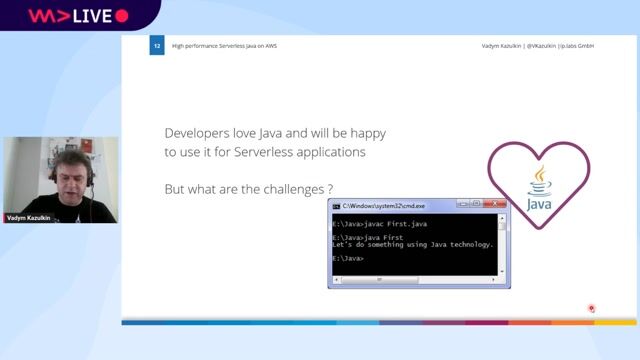The width and height of the screenshot is (640, 360).
Task: Close the cmd.exe window
Action: (x=495, y=203)
